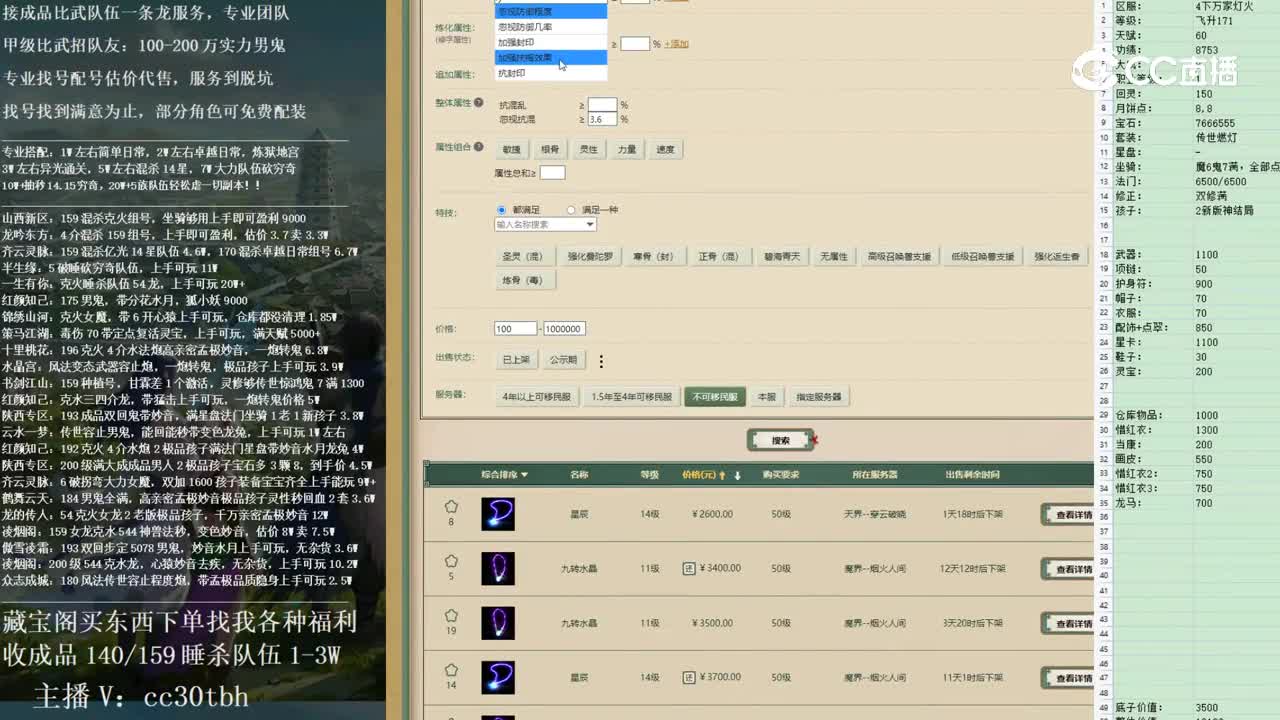
Task: Open item image of ¥3500.00 九转水晶
Action: click(x=498, y=623)
